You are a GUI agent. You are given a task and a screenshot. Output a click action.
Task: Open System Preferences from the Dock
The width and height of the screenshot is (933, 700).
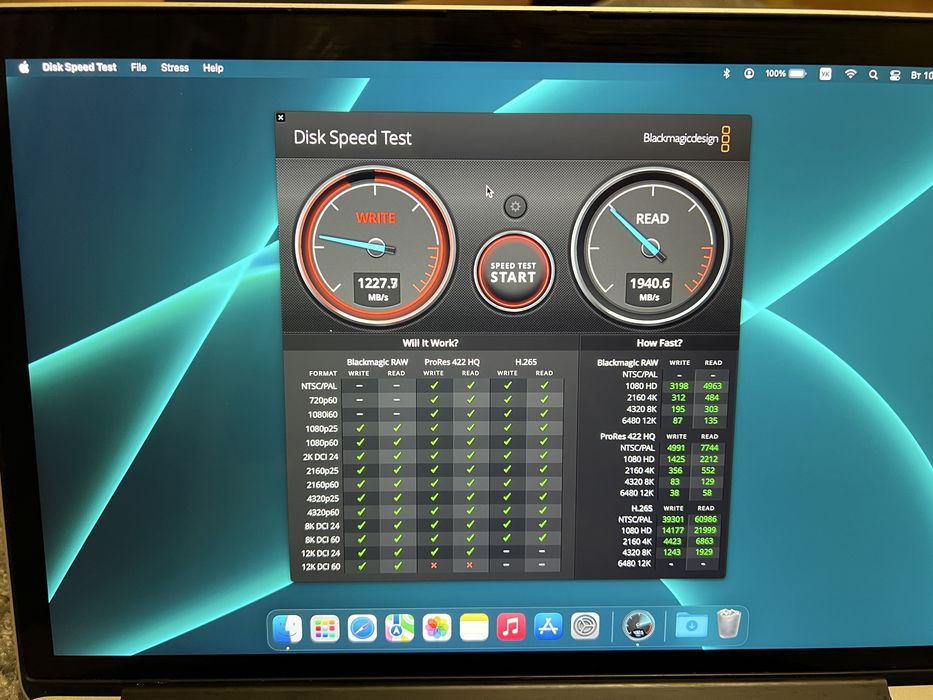(x=586, y=626)
